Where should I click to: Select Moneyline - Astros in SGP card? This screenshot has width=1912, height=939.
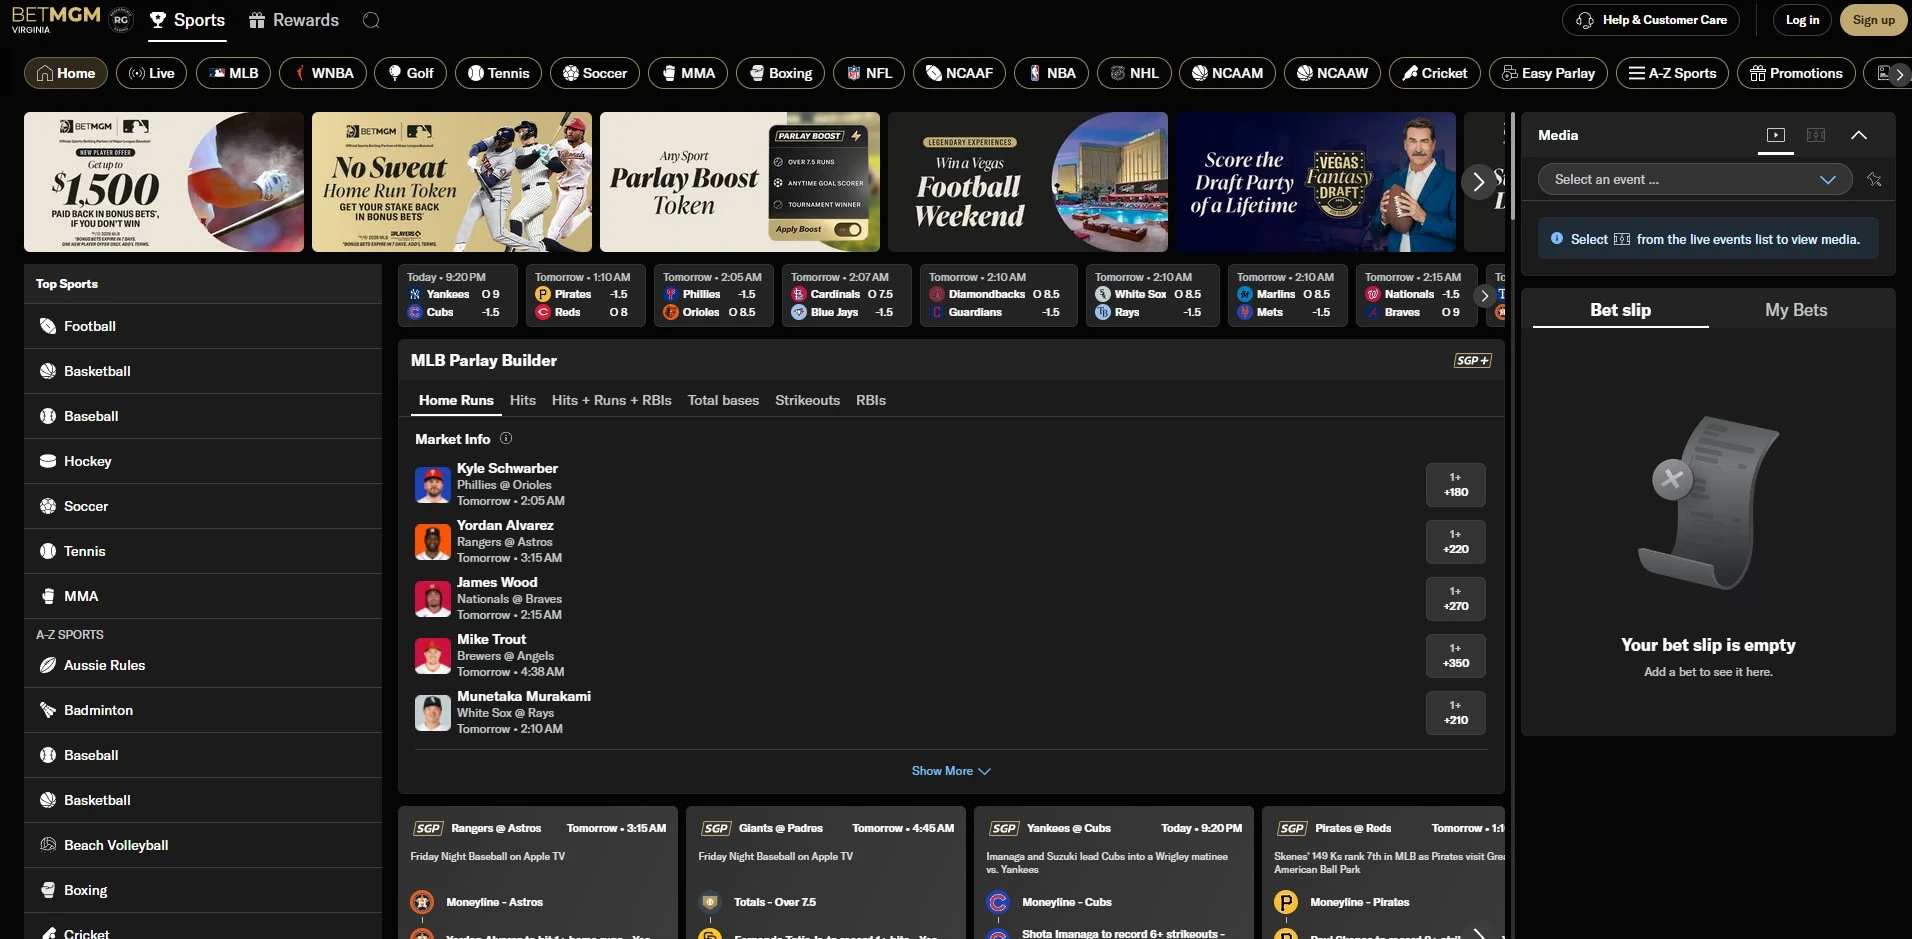pos(494,902)
